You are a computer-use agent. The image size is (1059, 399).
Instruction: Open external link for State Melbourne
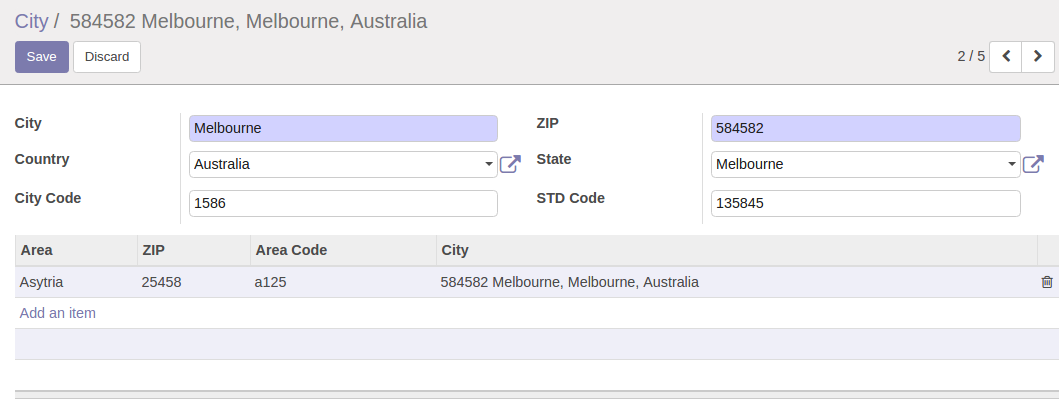[x=1033, y=164]
